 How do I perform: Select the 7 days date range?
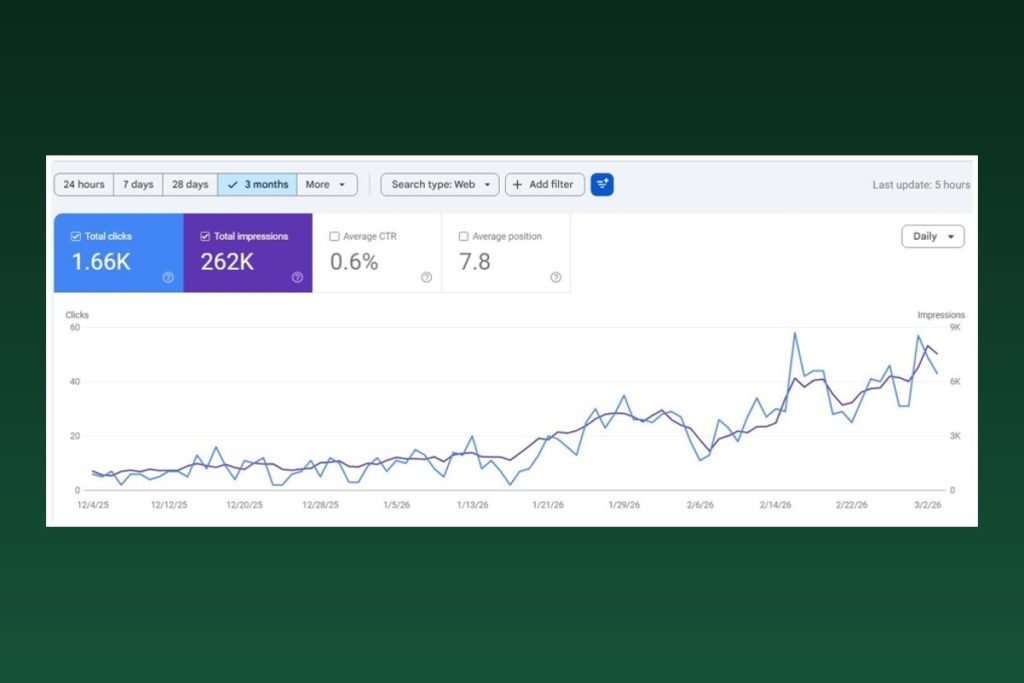[x=138, y=184]
